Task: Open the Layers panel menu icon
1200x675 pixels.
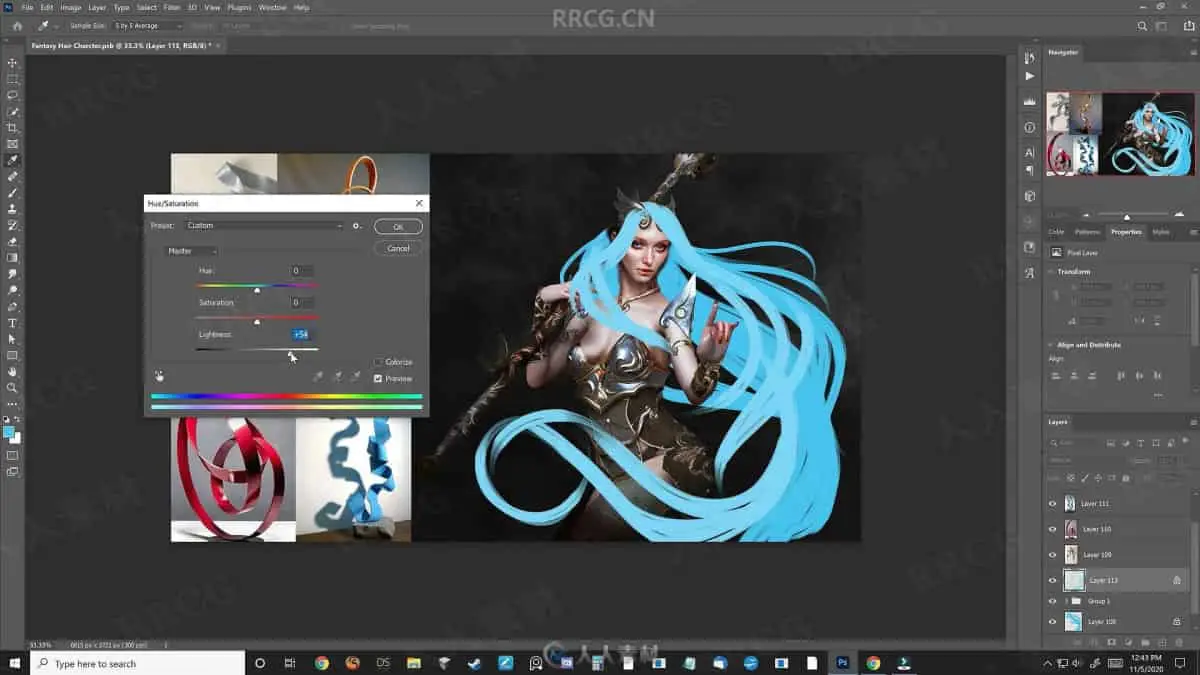Action: click(x=1193, y=422)
